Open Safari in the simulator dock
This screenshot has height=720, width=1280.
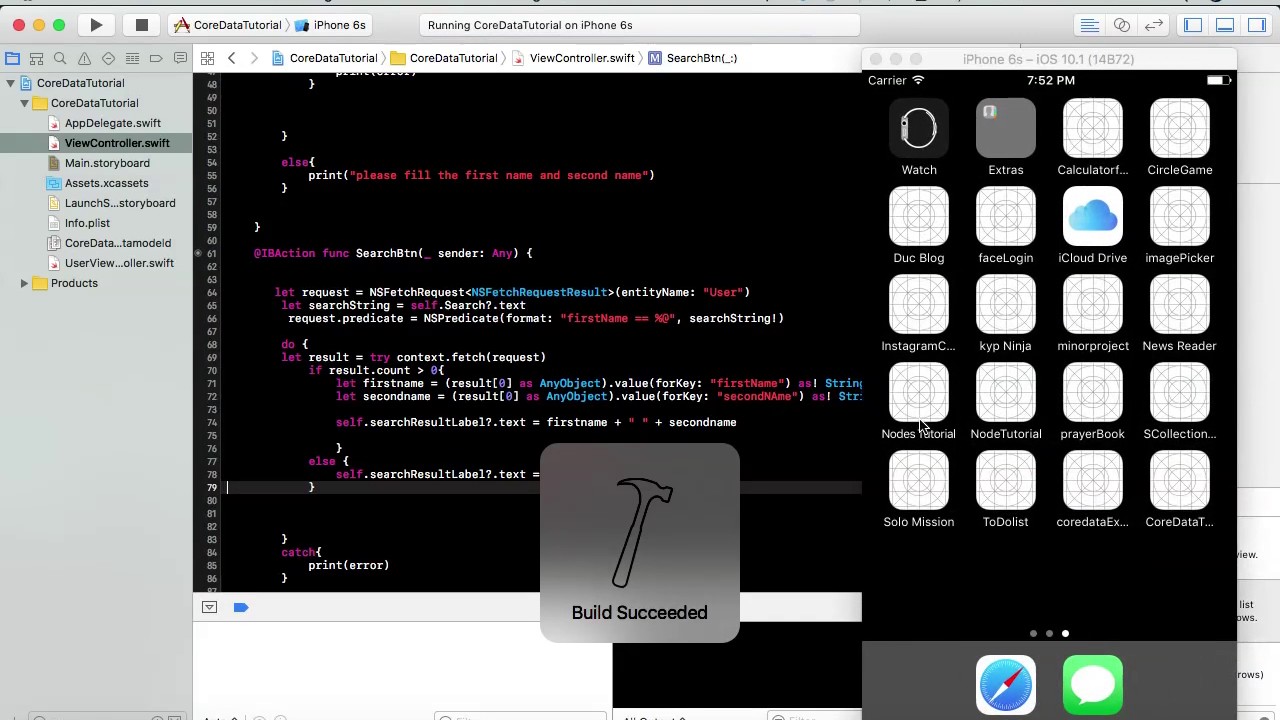(1006, 685)
